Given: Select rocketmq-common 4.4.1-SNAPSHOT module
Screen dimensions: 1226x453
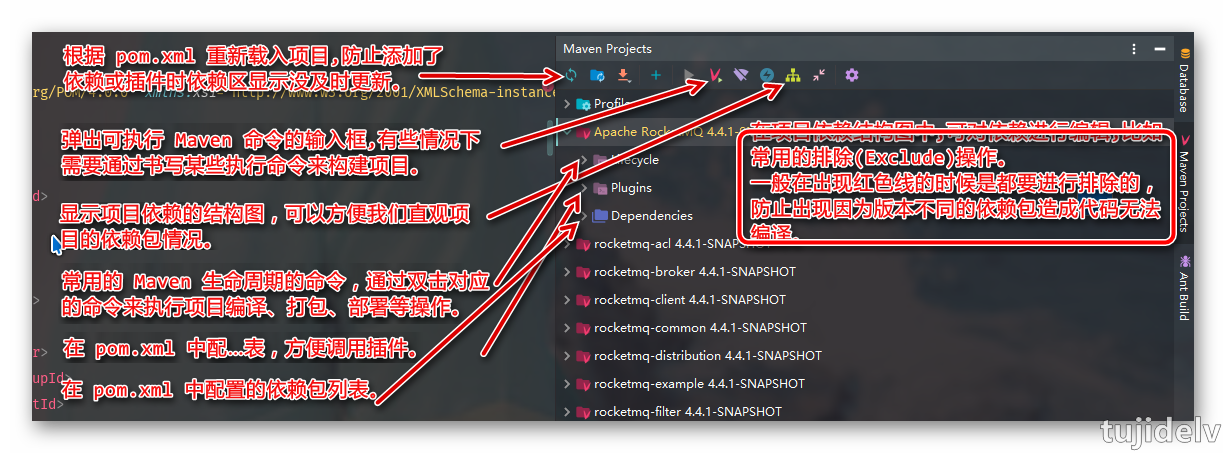Looking at the screenshot, I should 699,328.
